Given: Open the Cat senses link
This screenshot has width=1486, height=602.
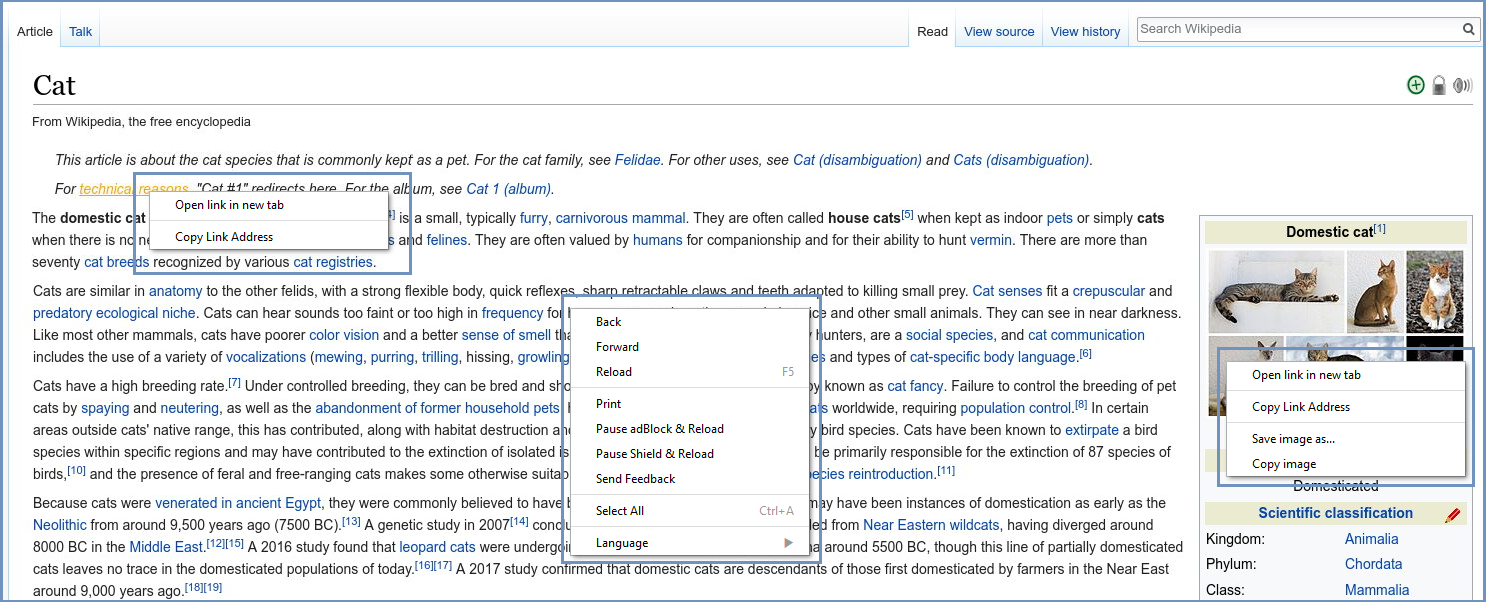Looking at the screenshot, I should [1007, 291].
